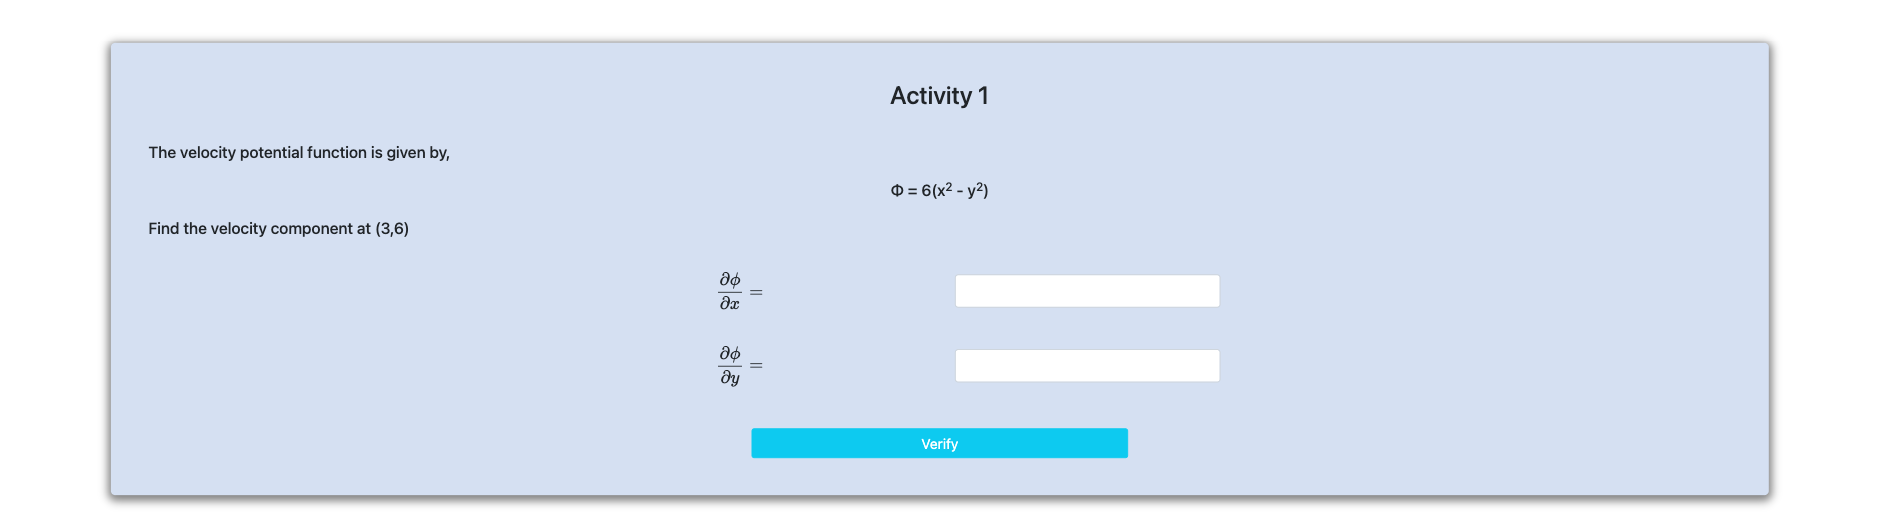Click the ∂y denominator symbol

click(x=730, y=378)
